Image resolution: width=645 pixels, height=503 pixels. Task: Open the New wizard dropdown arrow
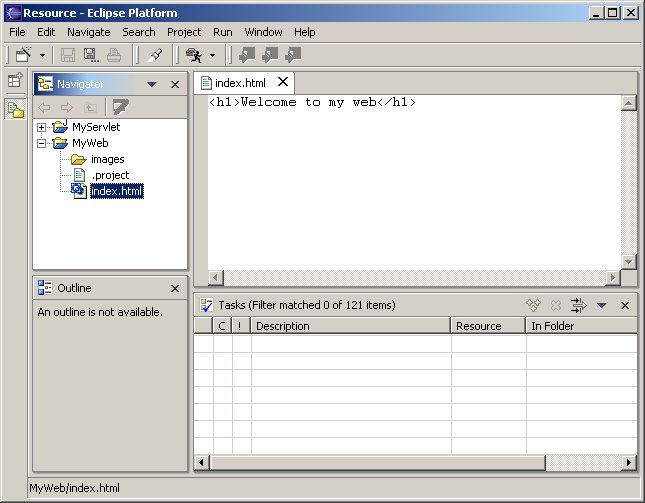pos(42,55)
